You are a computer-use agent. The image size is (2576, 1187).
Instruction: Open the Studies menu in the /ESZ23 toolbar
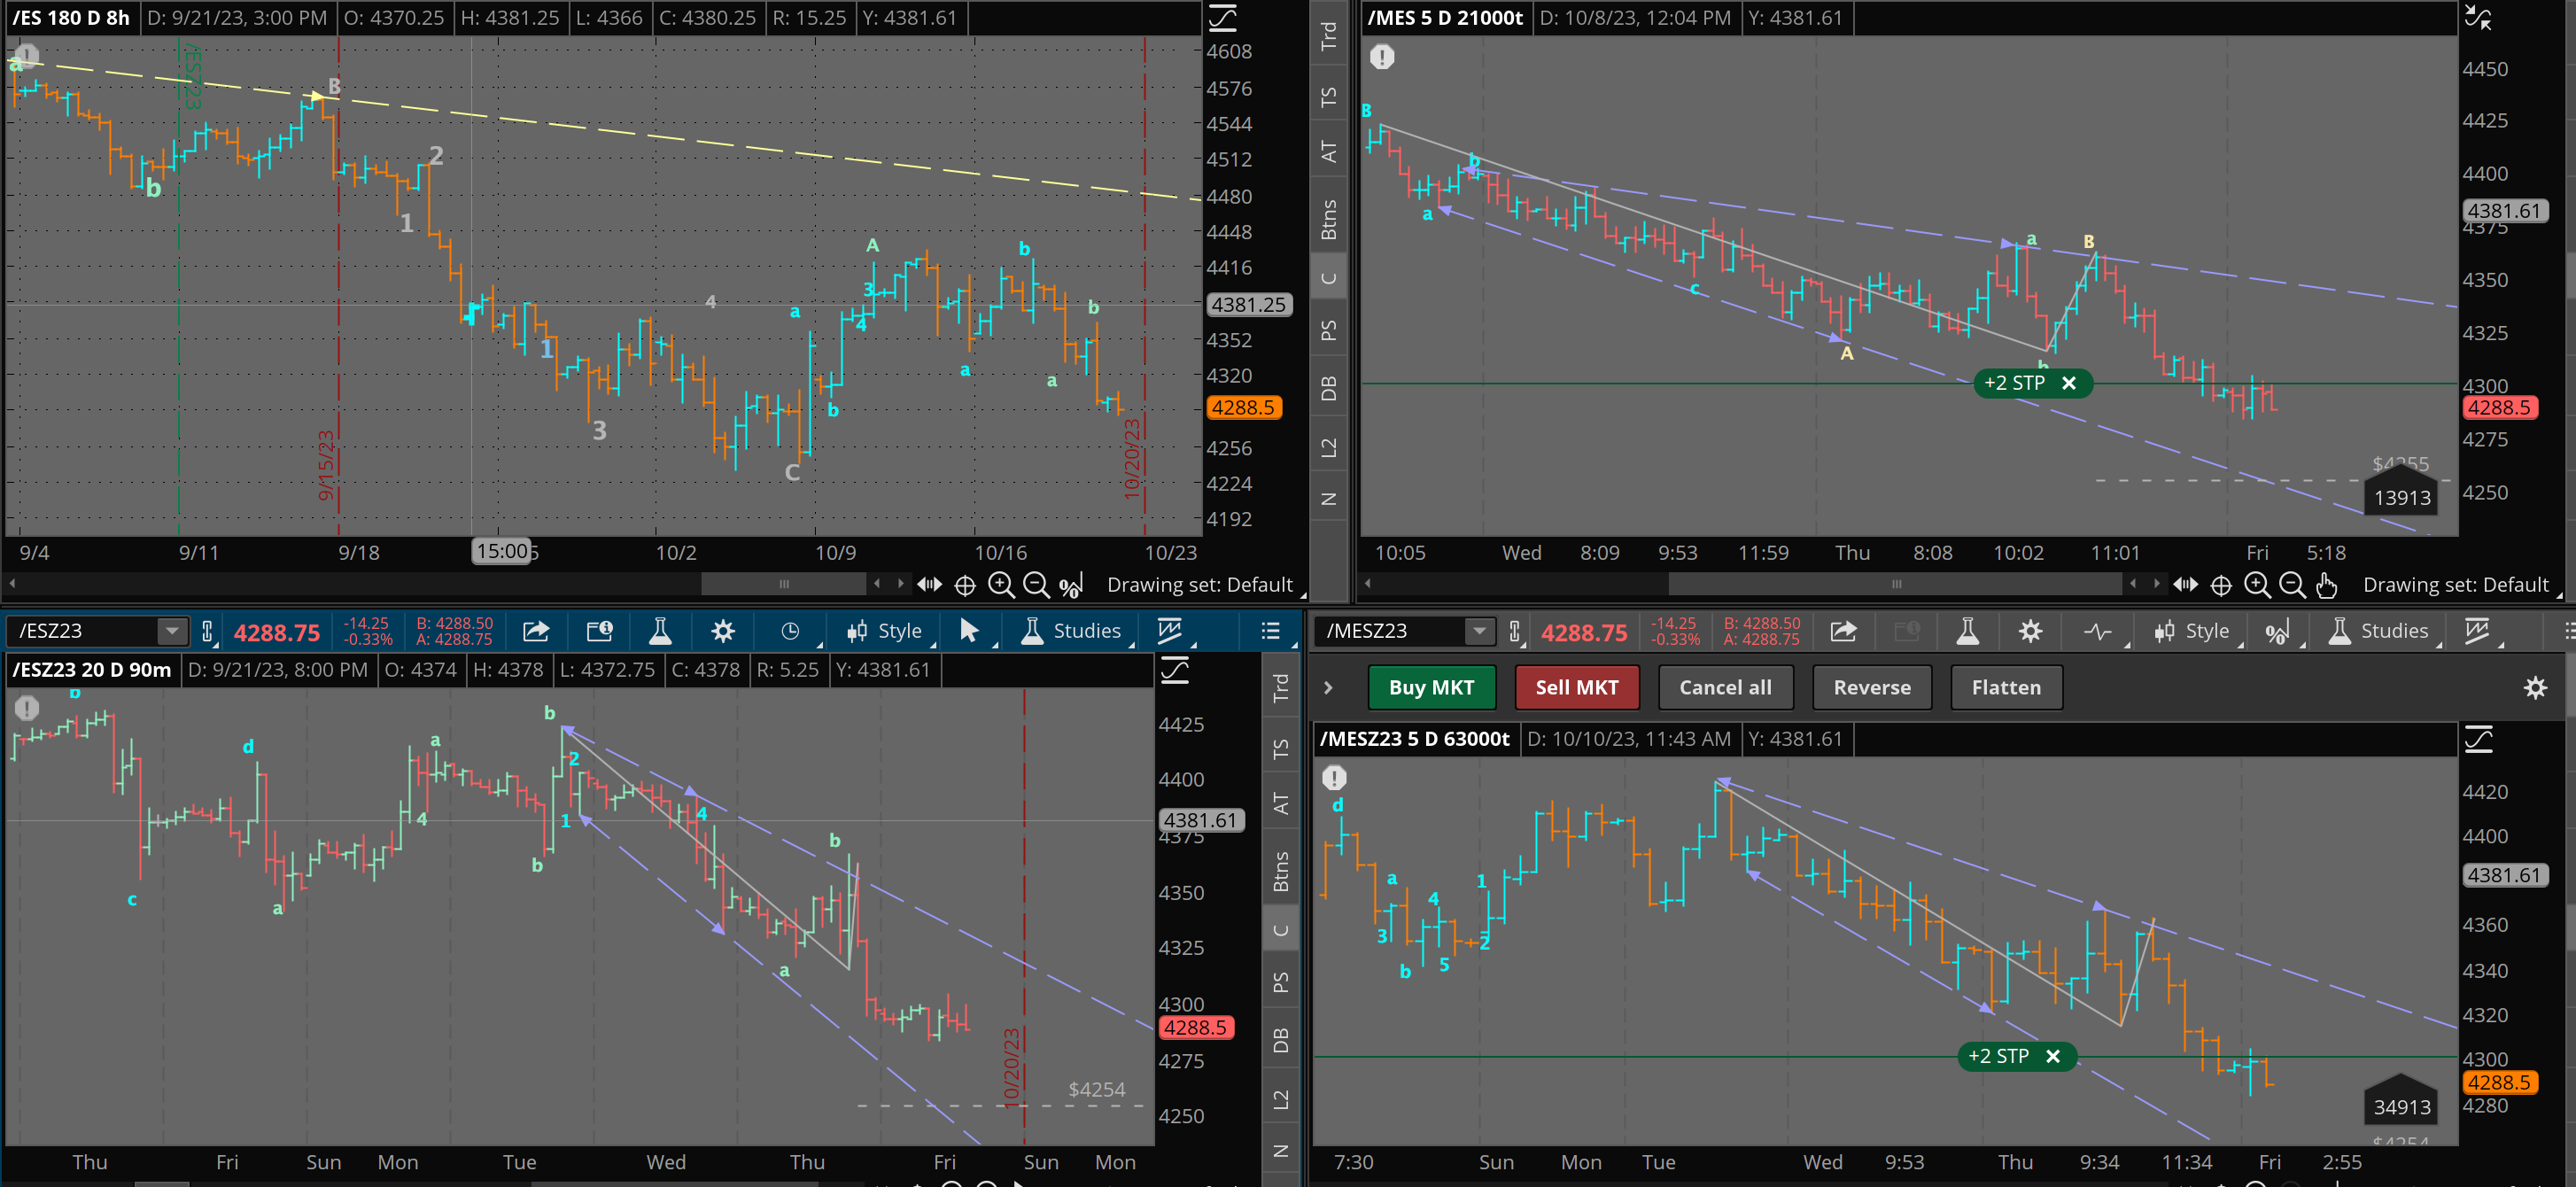click(1072, 631)
